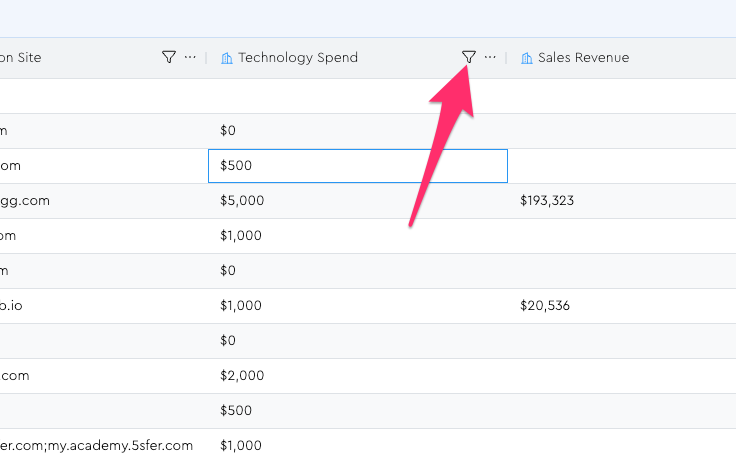Sort by Technology Spend column header
Image resolution: width=736 pixels, height=463 pixels.
[298, 58]
